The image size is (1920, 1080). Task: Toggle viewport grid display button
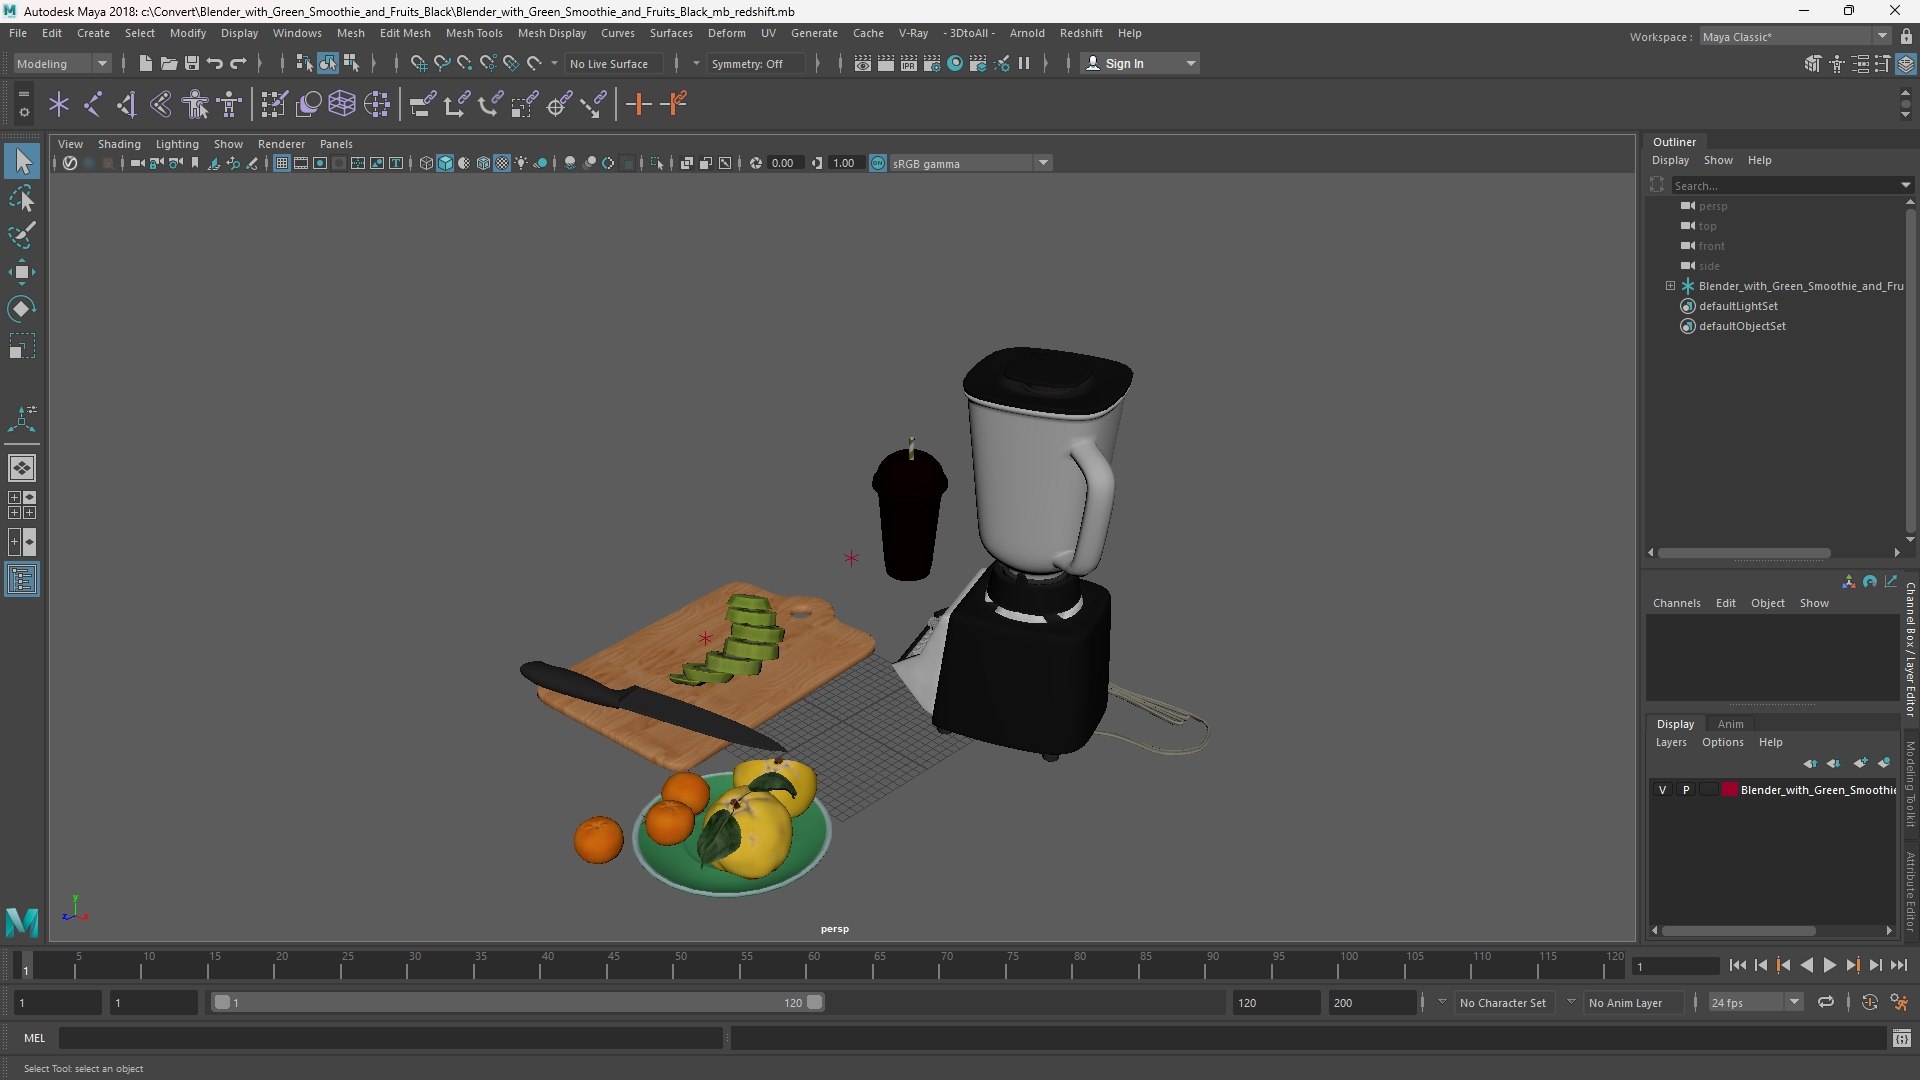tap(282, 163)
